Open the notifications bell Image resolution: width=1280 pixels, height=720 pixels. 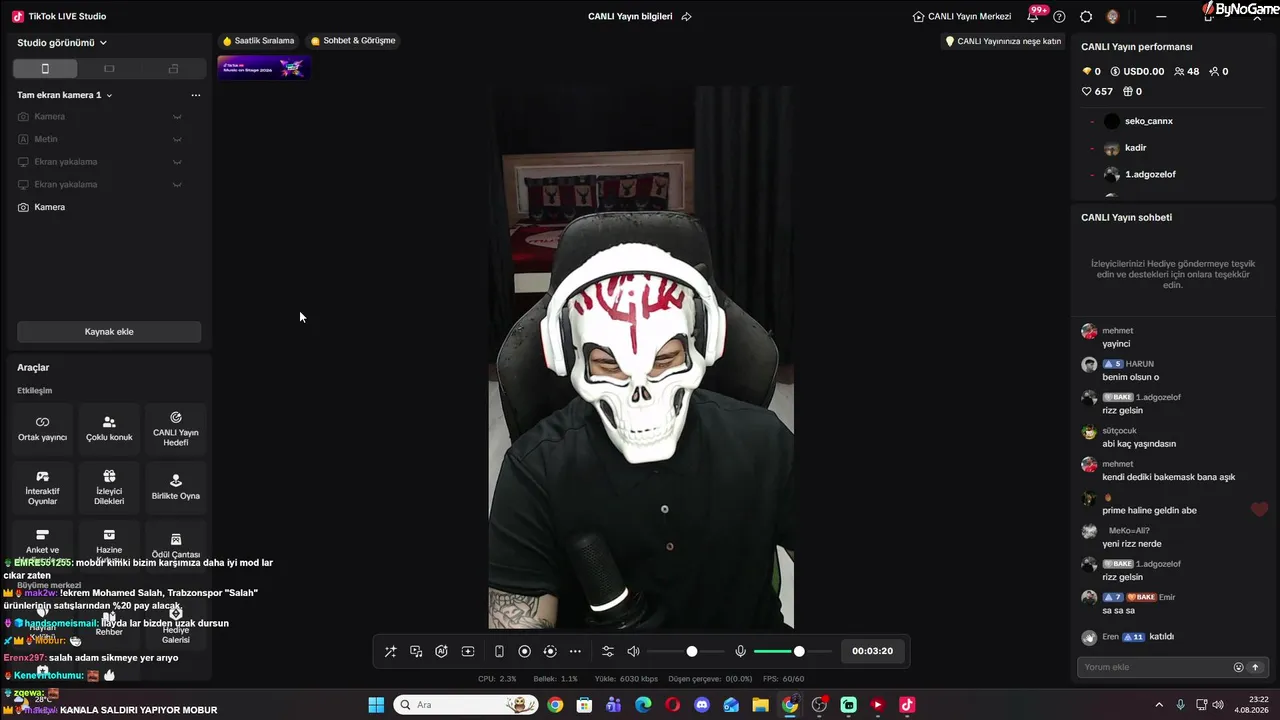(x=1033, y=16)
